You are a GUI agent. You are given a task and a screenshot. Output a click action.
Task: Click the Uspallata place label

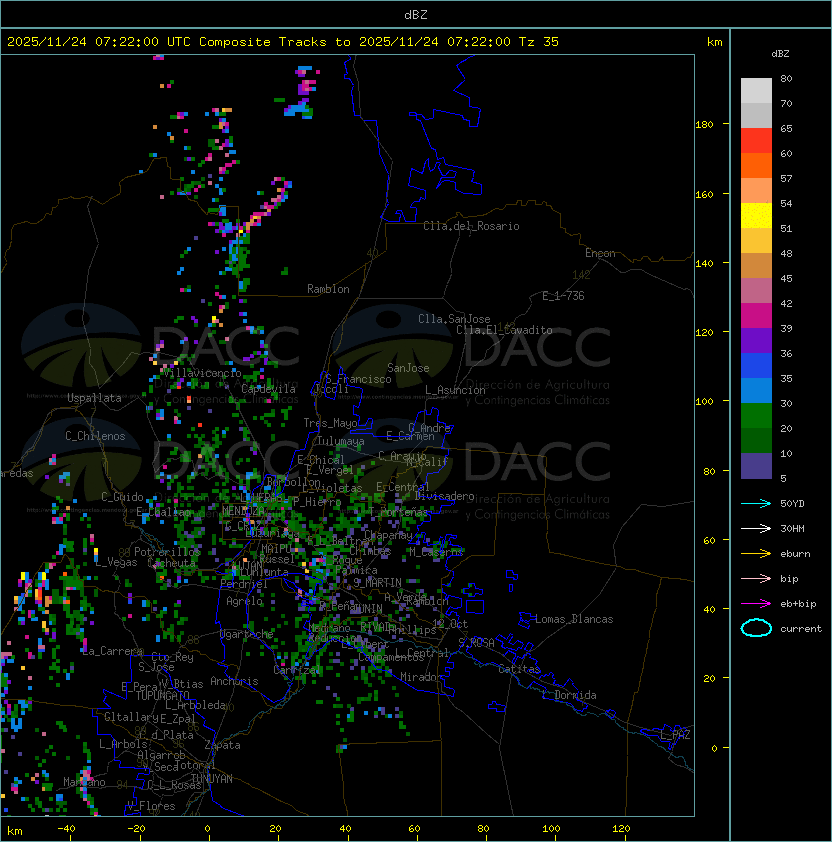coord(94,398)
